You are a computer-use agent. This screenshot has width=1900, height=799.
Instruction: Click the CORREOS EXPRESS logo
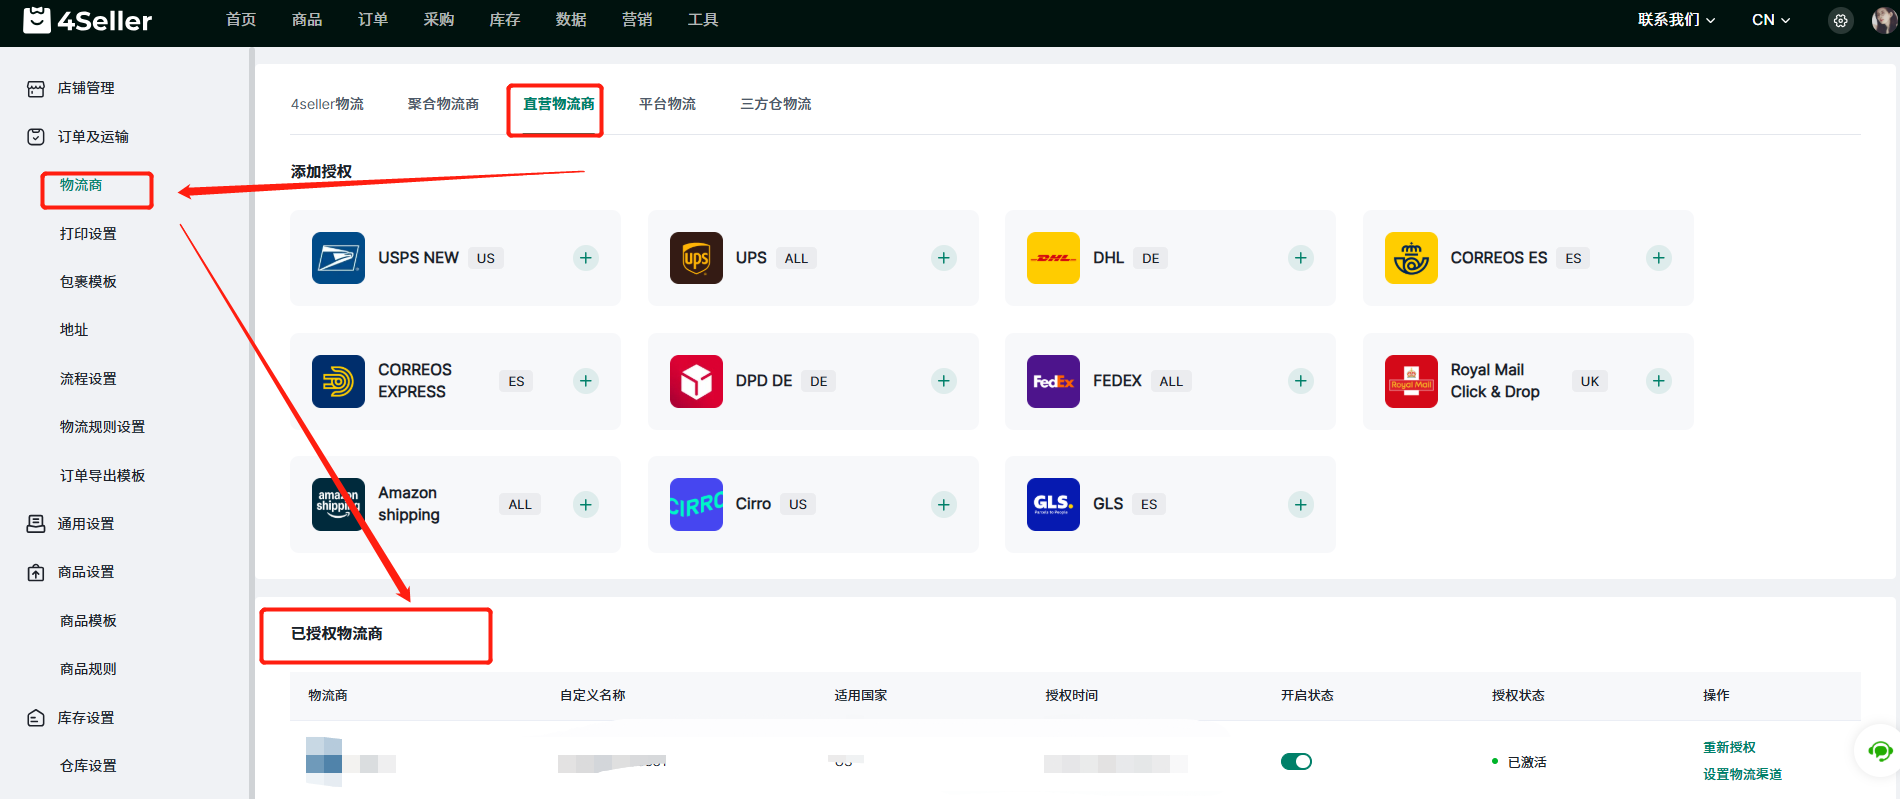tap(338, 381)
